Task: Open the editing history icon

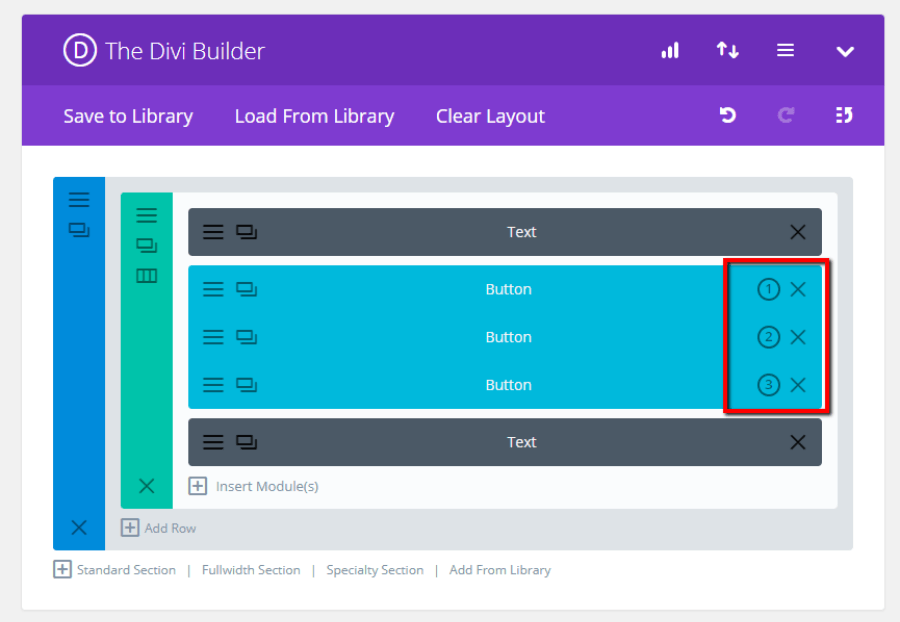Action: (843, 115)
